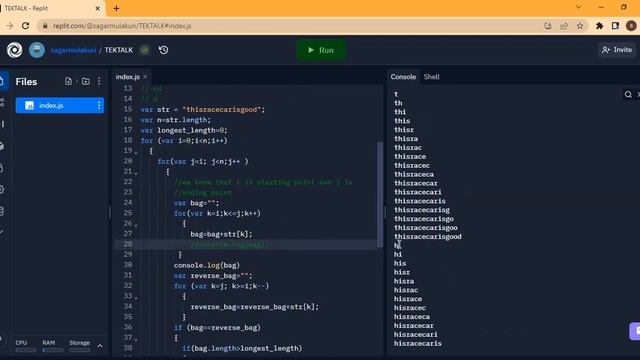Bookmark this page with the star icon
640x360 pixels.
(580, 26)
